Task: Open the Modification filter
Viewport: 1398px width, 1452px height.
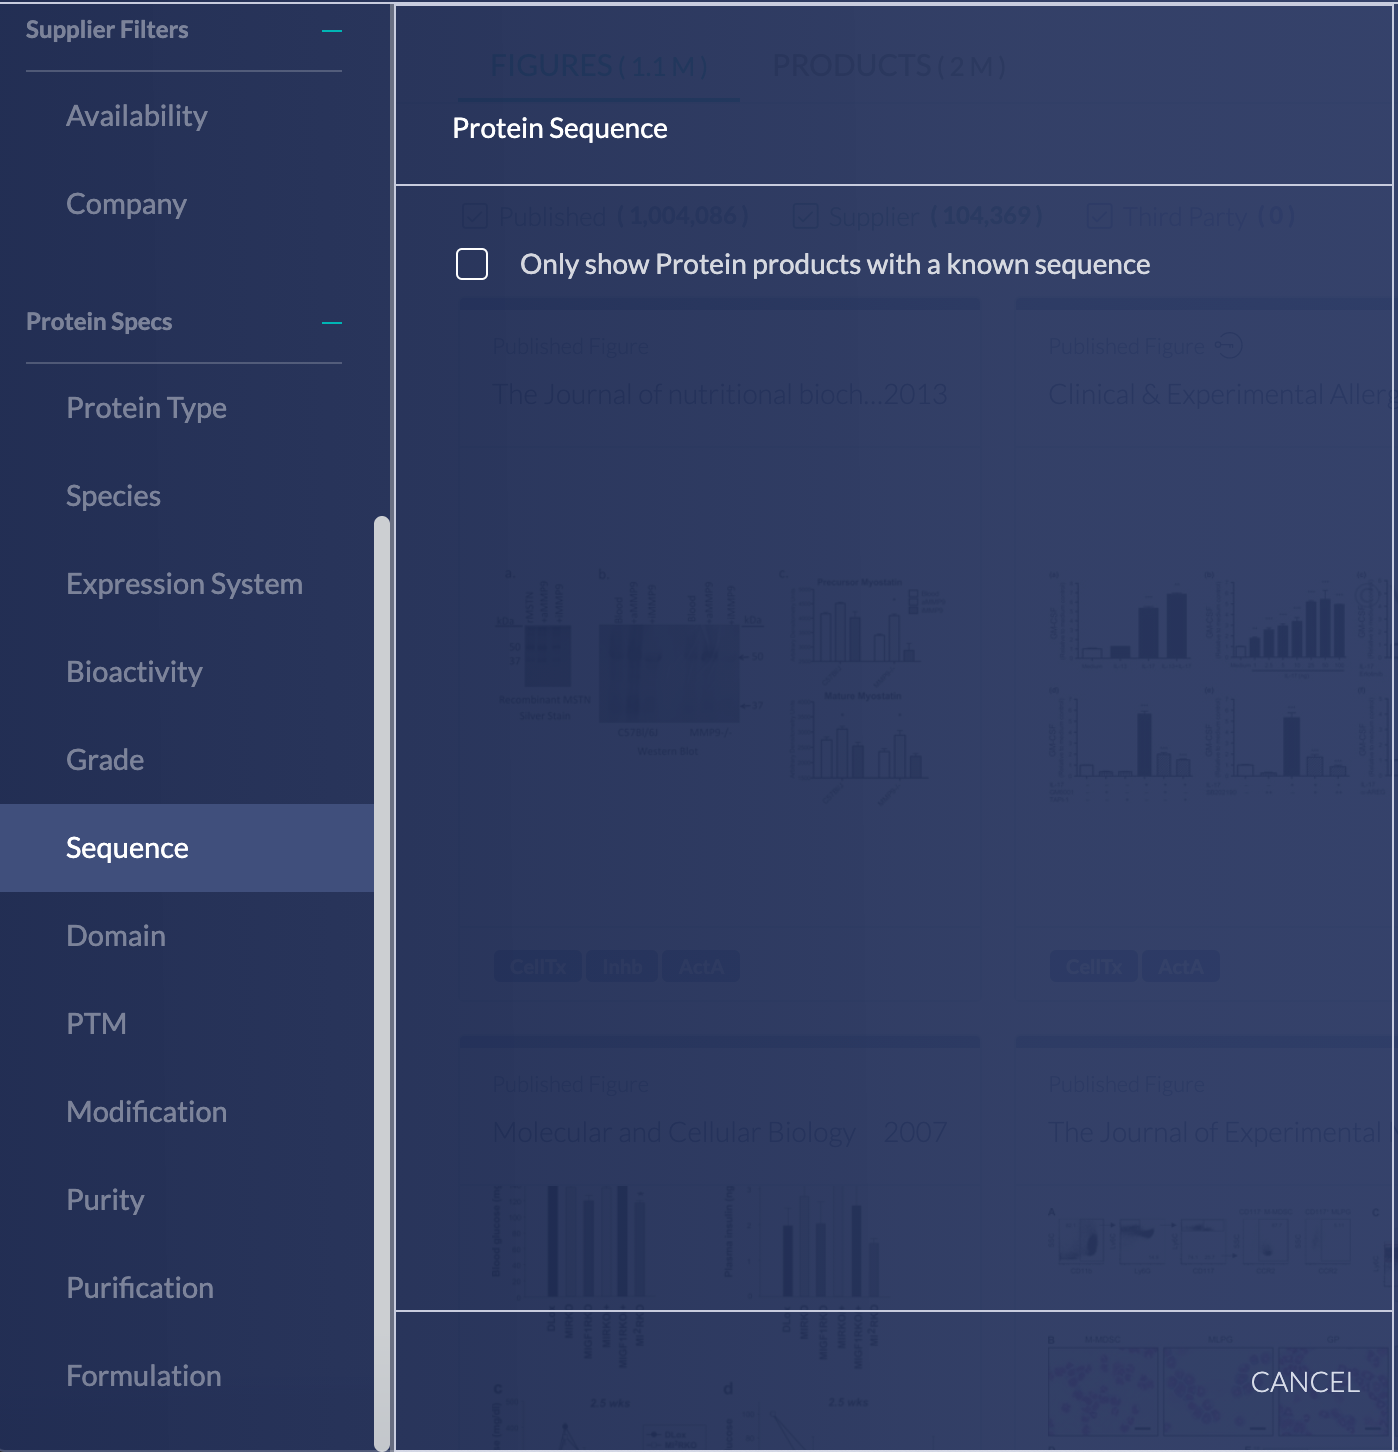Action: tap(147, 1112)
